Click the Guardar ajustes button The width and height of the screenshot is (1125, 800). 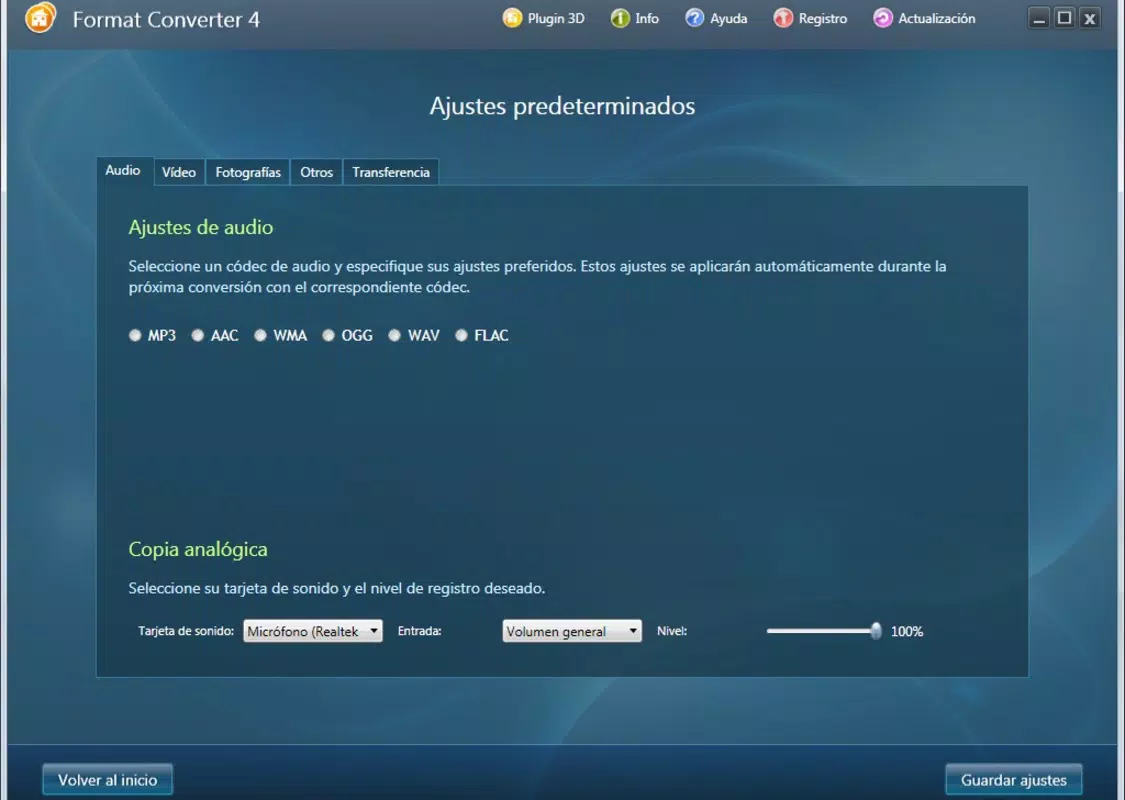1013,780
